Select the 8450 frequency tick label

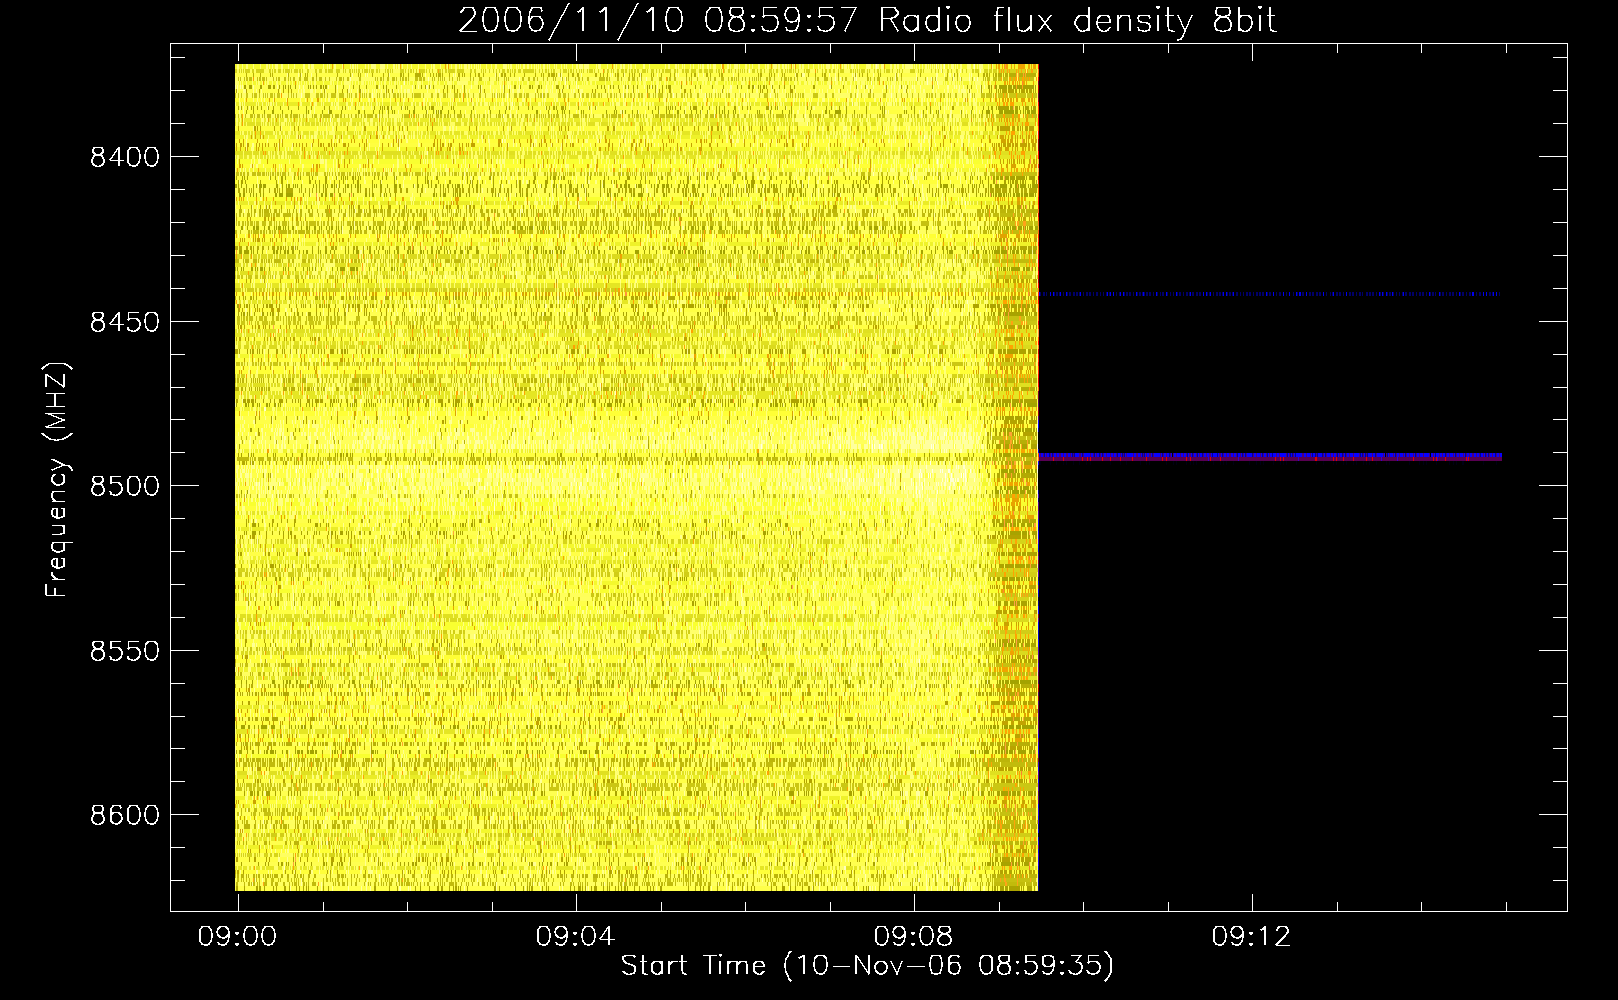click(x=124, y=322)
